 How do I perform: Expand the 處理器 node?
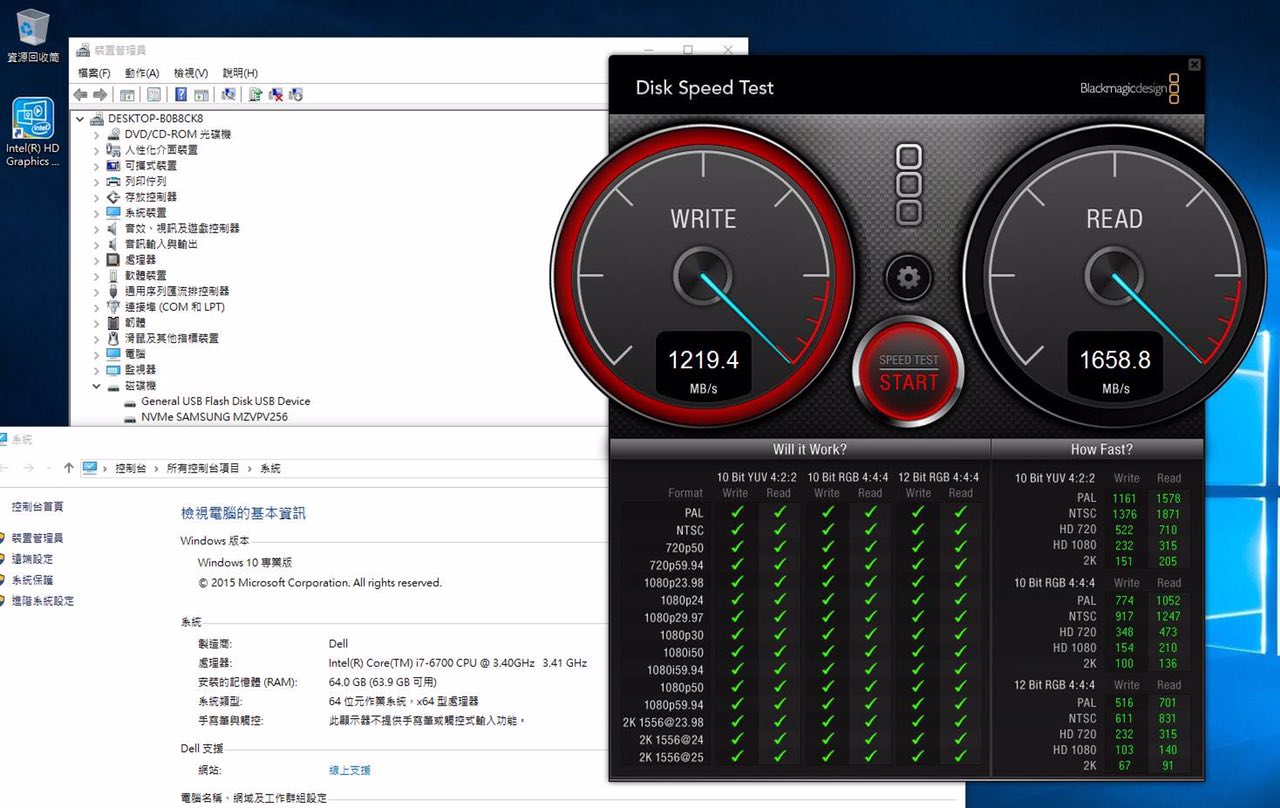[x=97, y=260]
